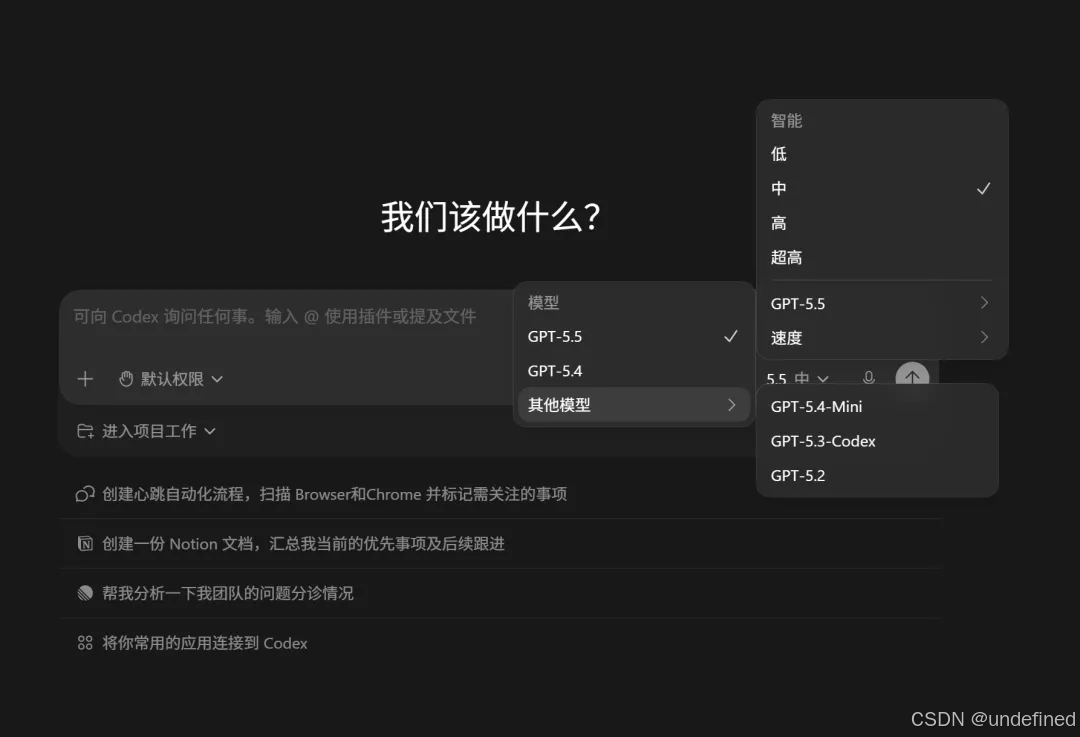
Task: Click 创建一份 Notion 文档 suggestion
Action: [499, 543]
